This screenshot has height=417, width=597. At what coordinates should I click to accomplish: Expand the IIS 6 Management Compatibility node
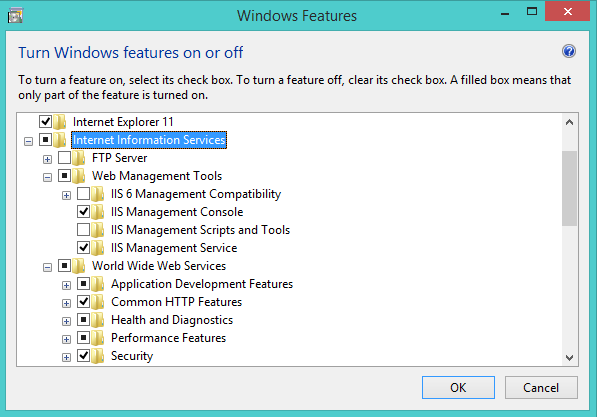[66, 196]
